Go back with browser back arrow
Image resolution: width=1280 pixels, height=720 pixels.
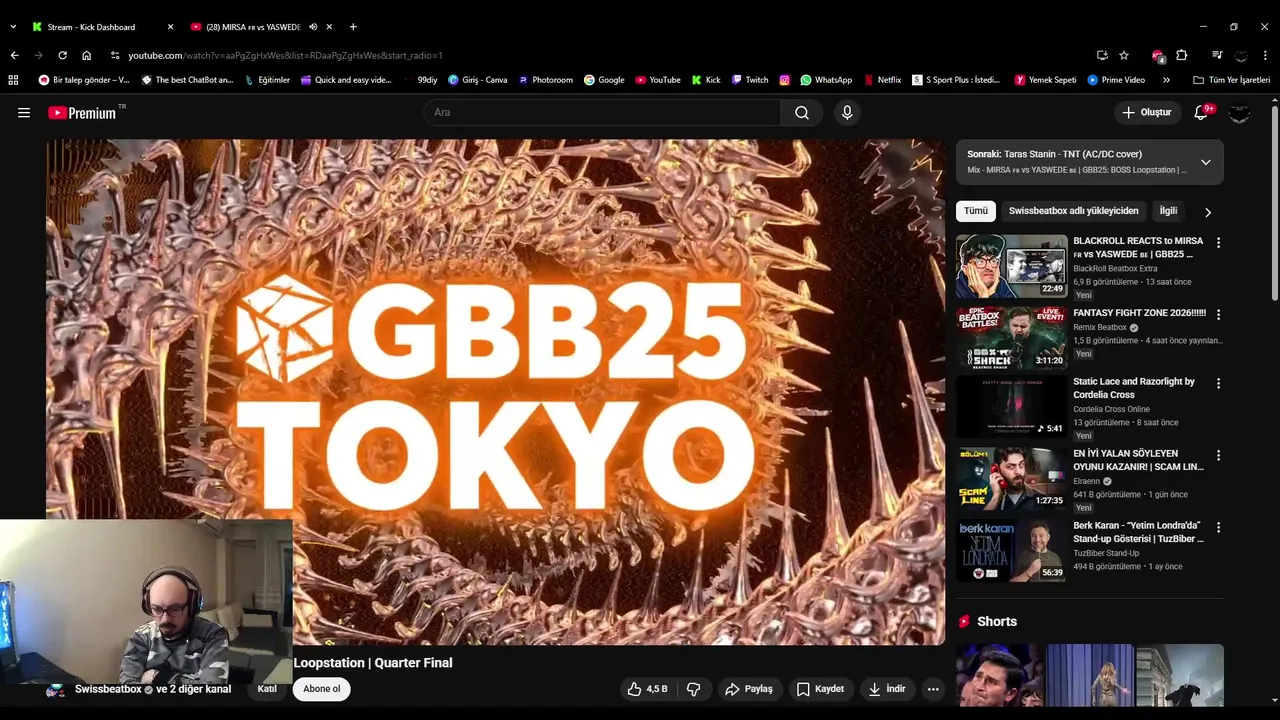14,55
